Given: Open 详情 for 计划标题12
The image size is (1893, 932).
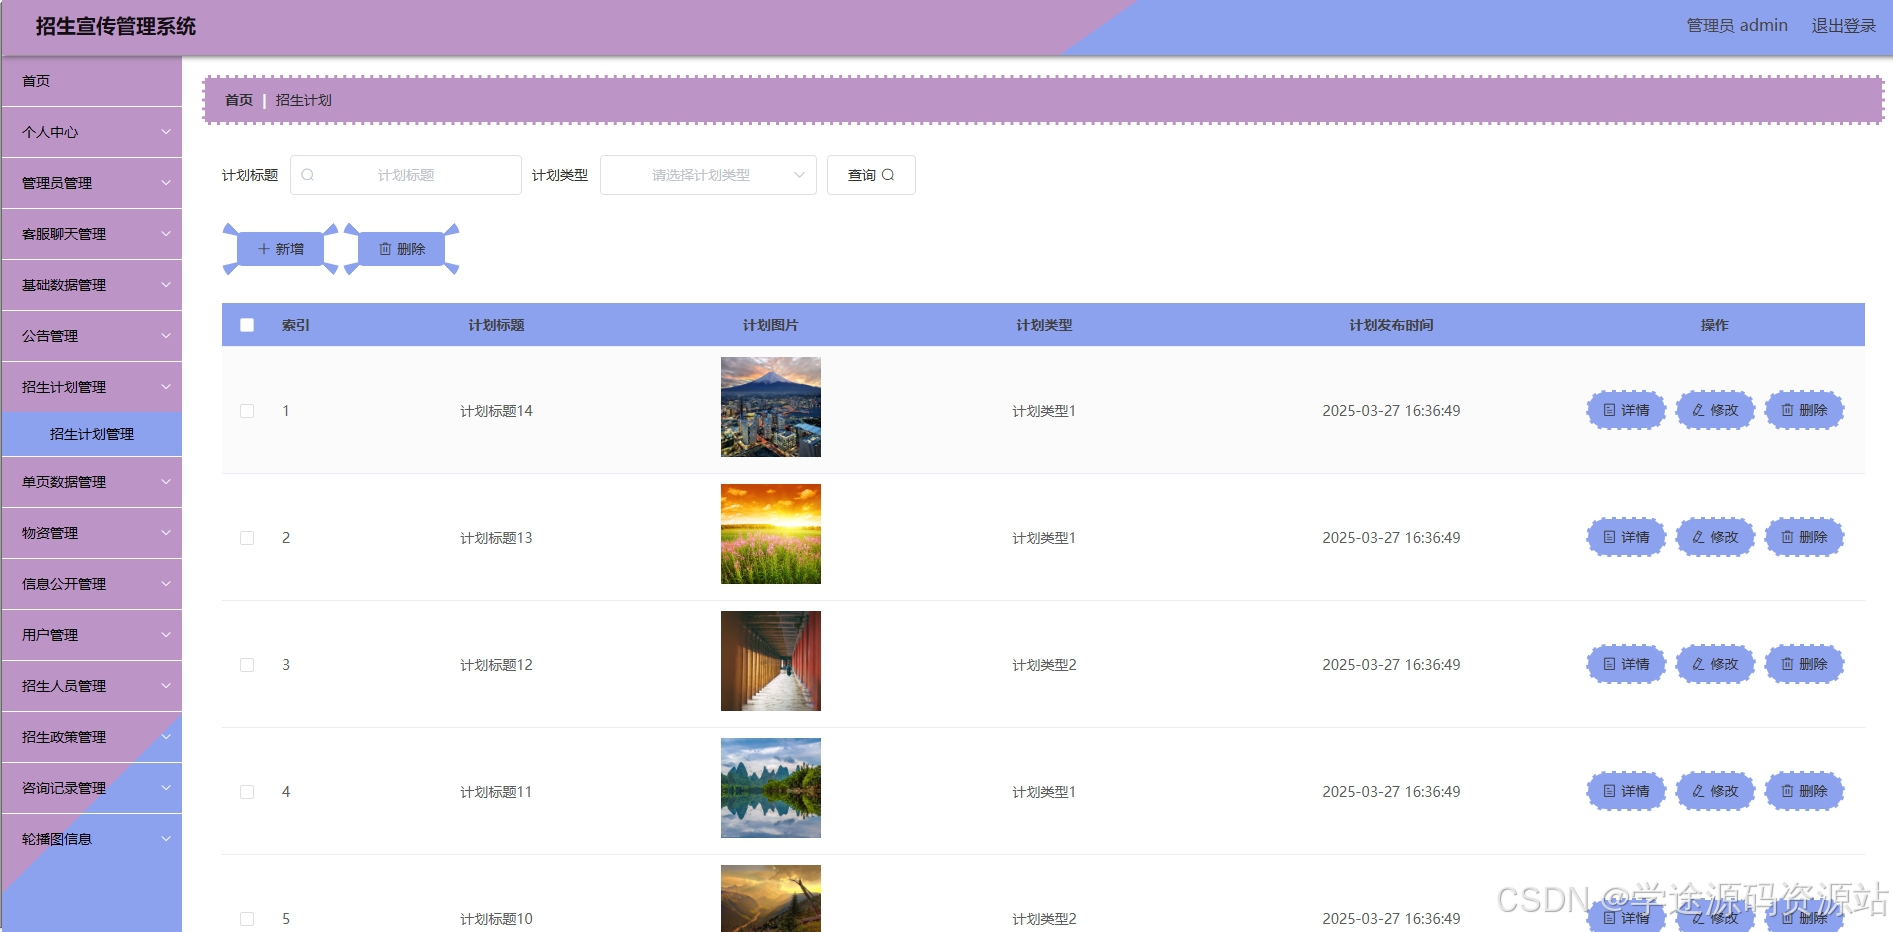Looking at the screenshot, I should (x=1626, y=664).
